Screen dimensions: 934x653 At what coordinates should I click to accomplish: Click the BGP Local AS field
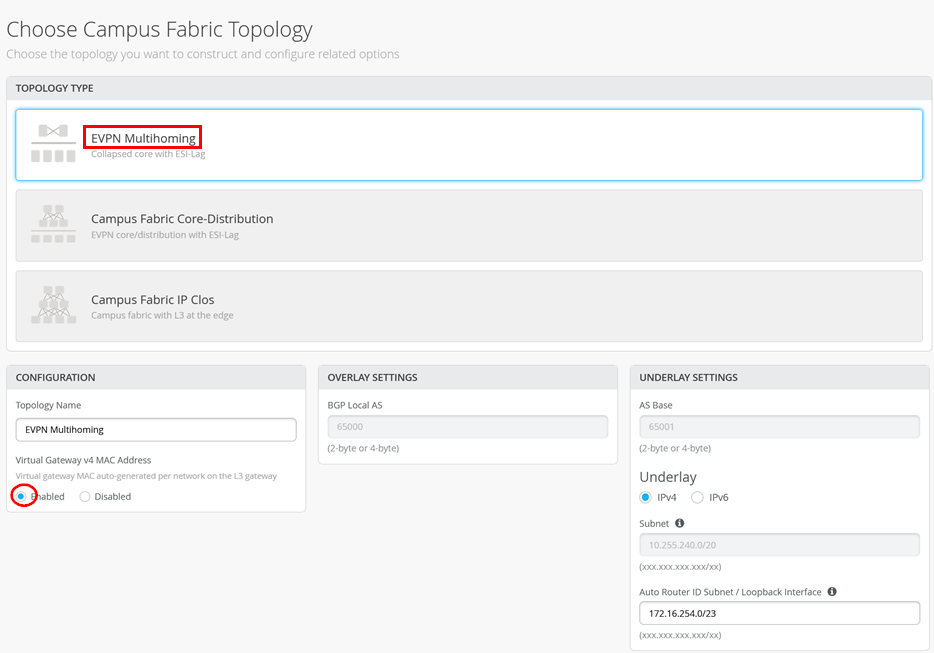point(467,427)
